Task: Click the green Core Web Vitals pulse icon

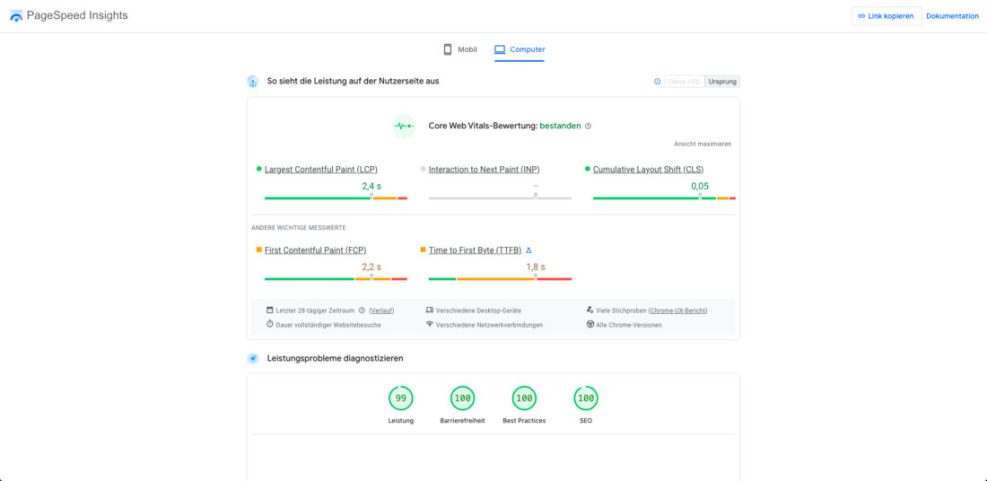Action: coord(403,126)
